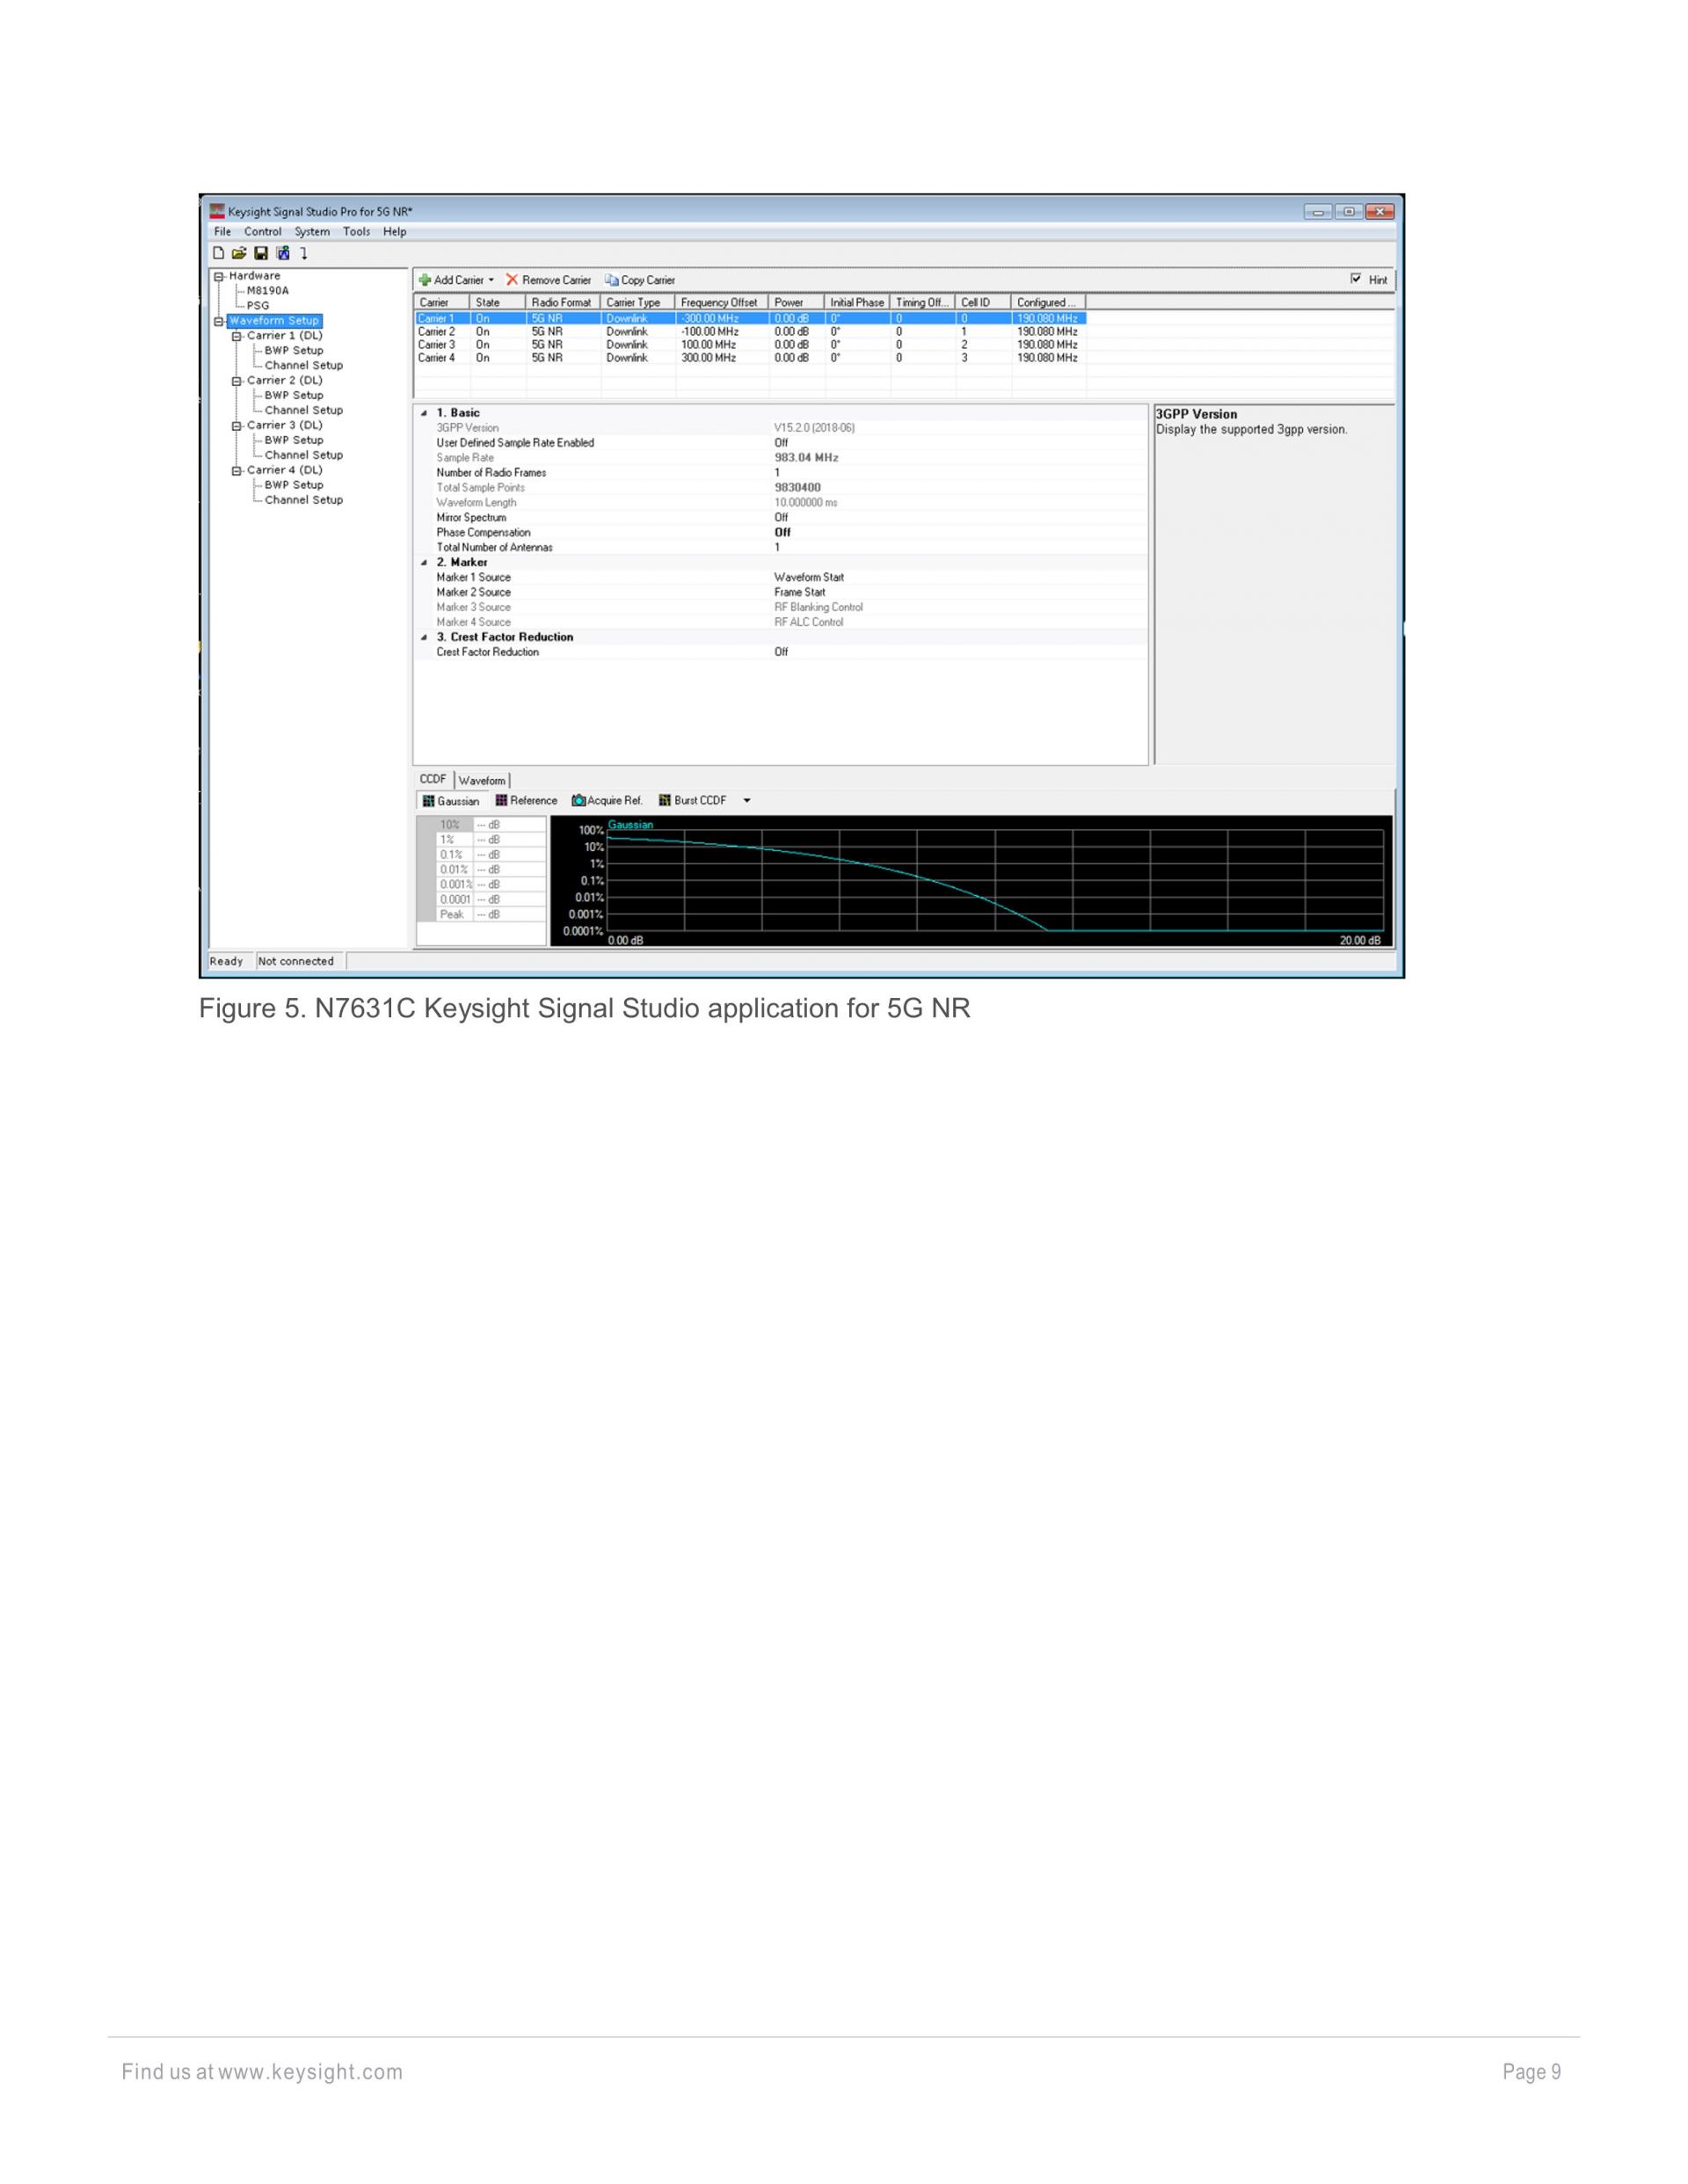
Task: Click the Acquire Ref. camera icon
Action: [x=578, y=801]
